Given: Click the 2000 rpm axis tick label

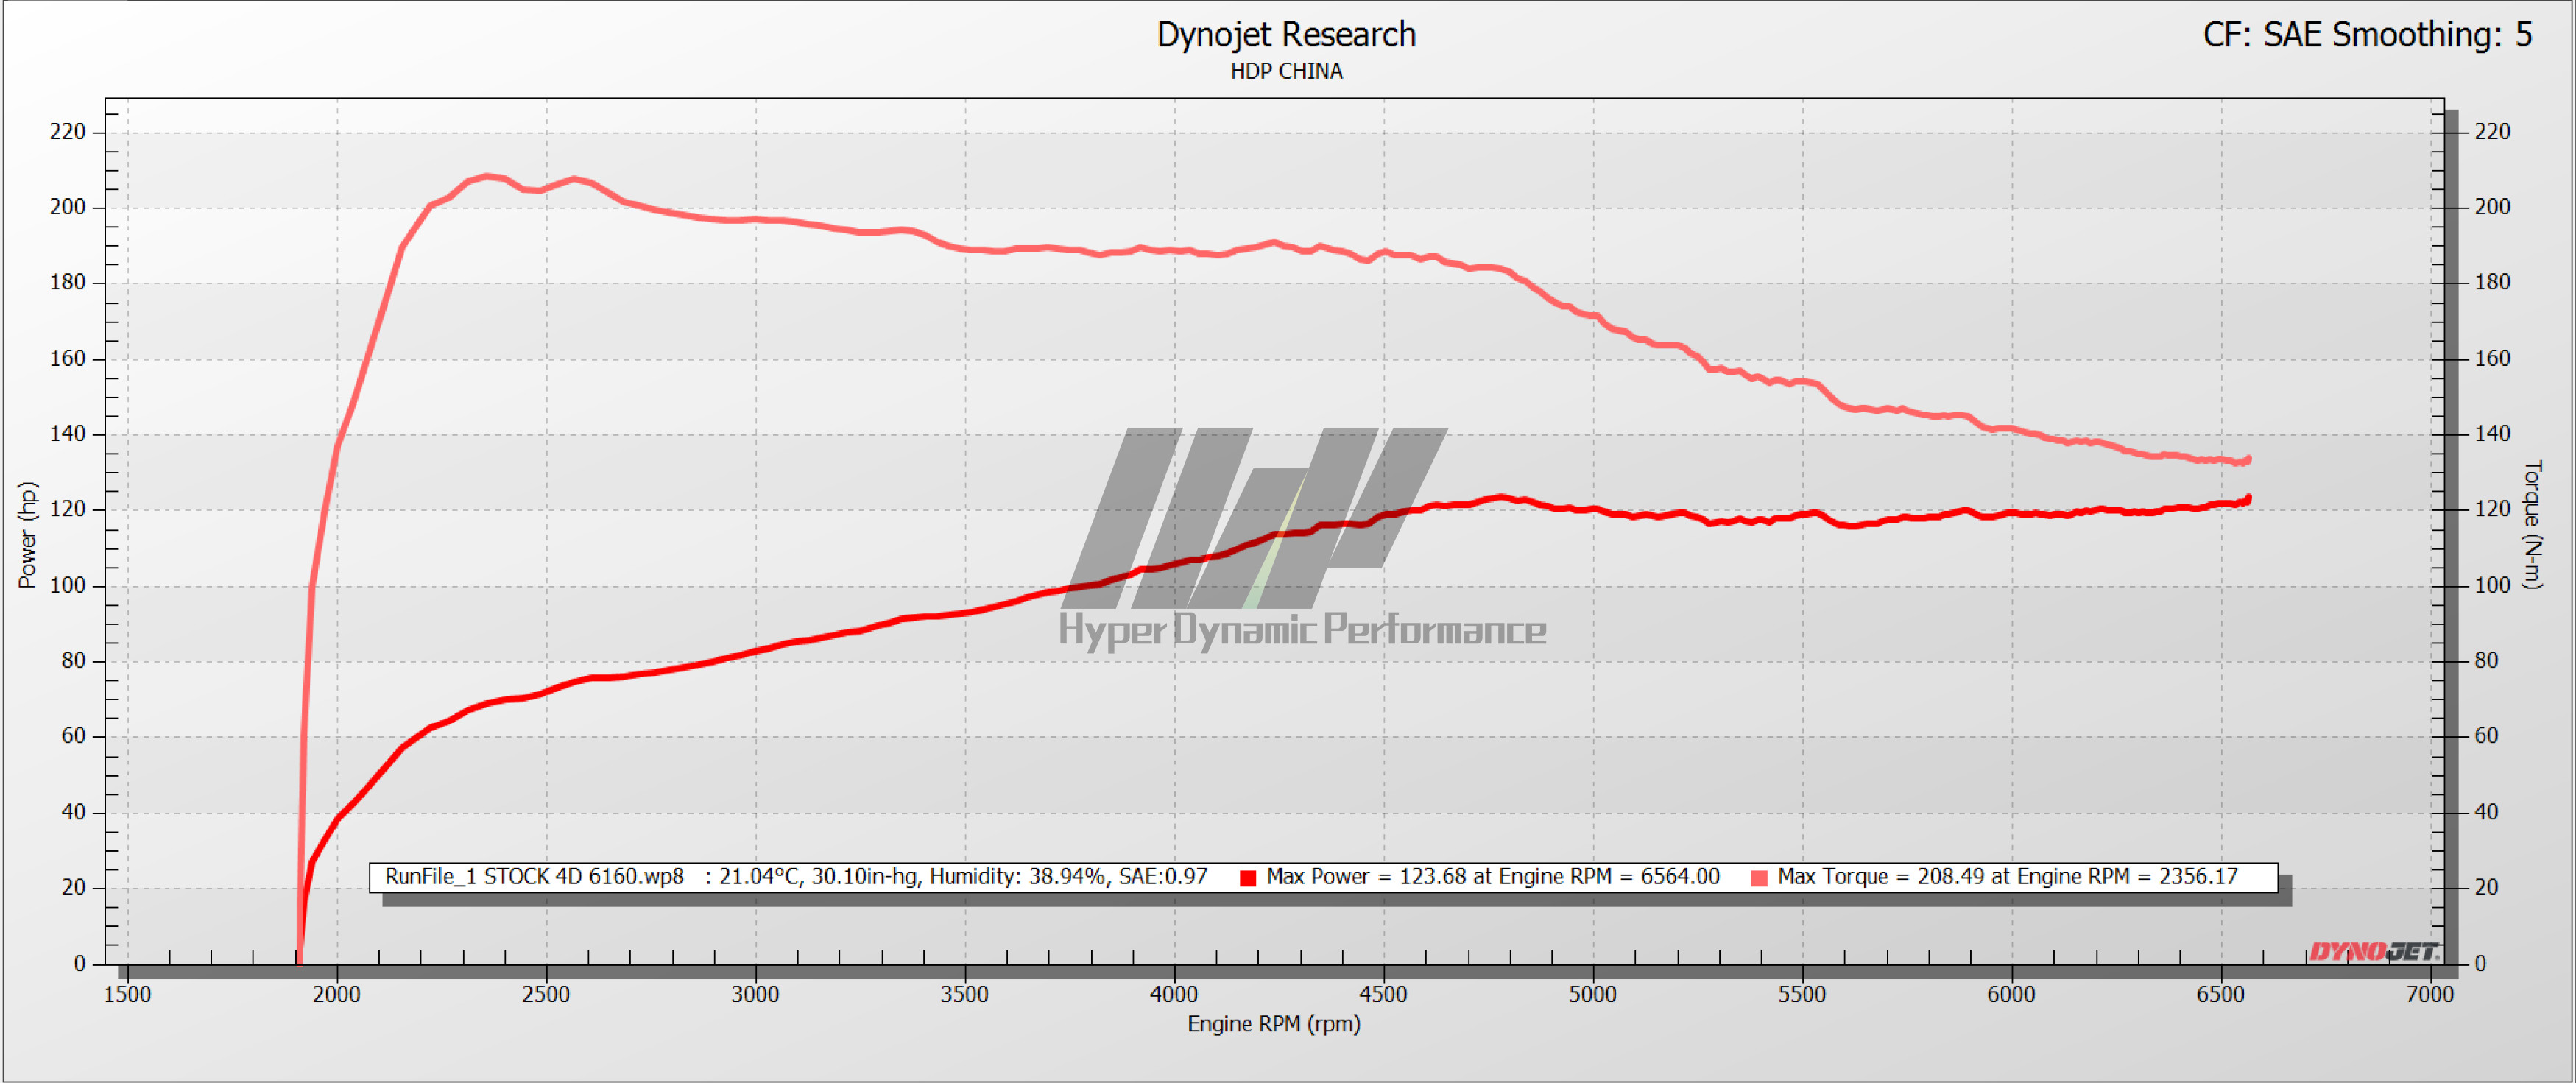Looking at the screenshot, I should (337, 994).
